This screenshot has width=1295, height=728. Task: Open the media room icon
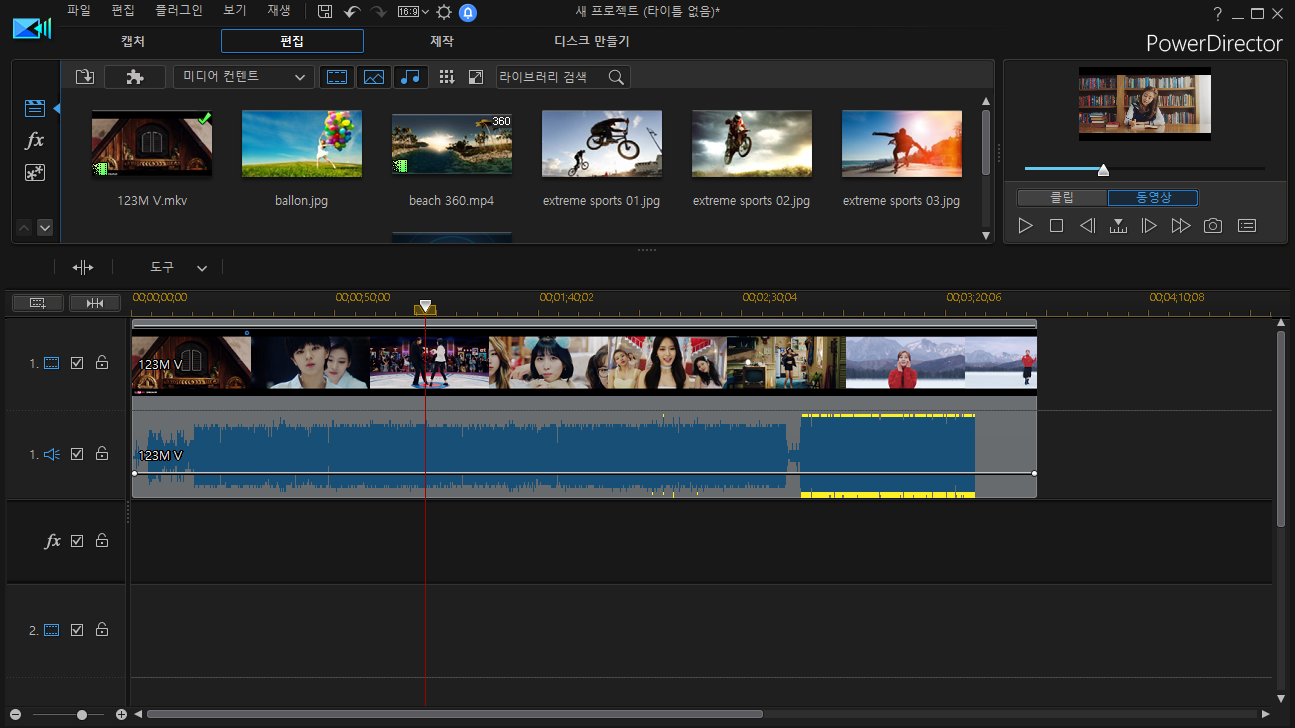point(35,108)
